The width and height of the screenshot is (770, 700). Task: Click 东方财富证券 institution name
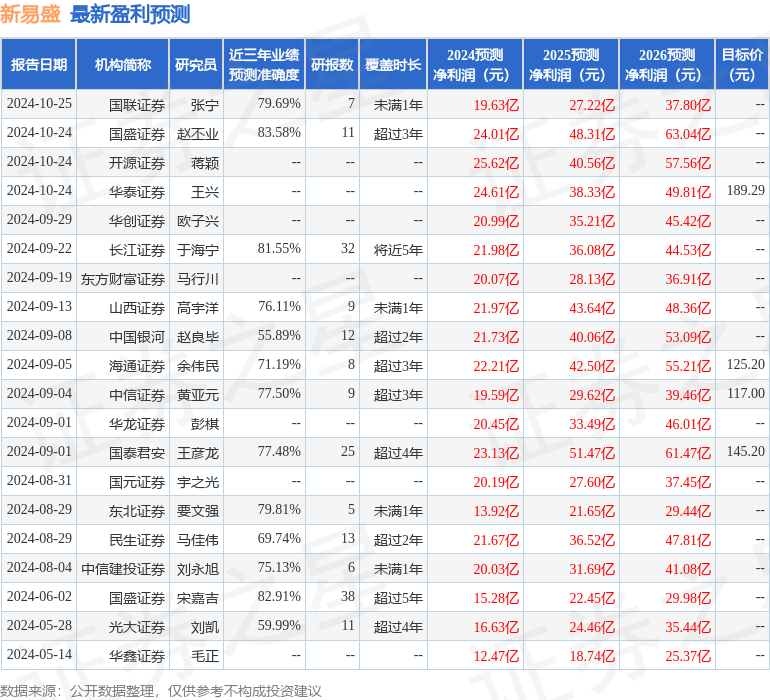pyautogui.click(x=123, y=279)
